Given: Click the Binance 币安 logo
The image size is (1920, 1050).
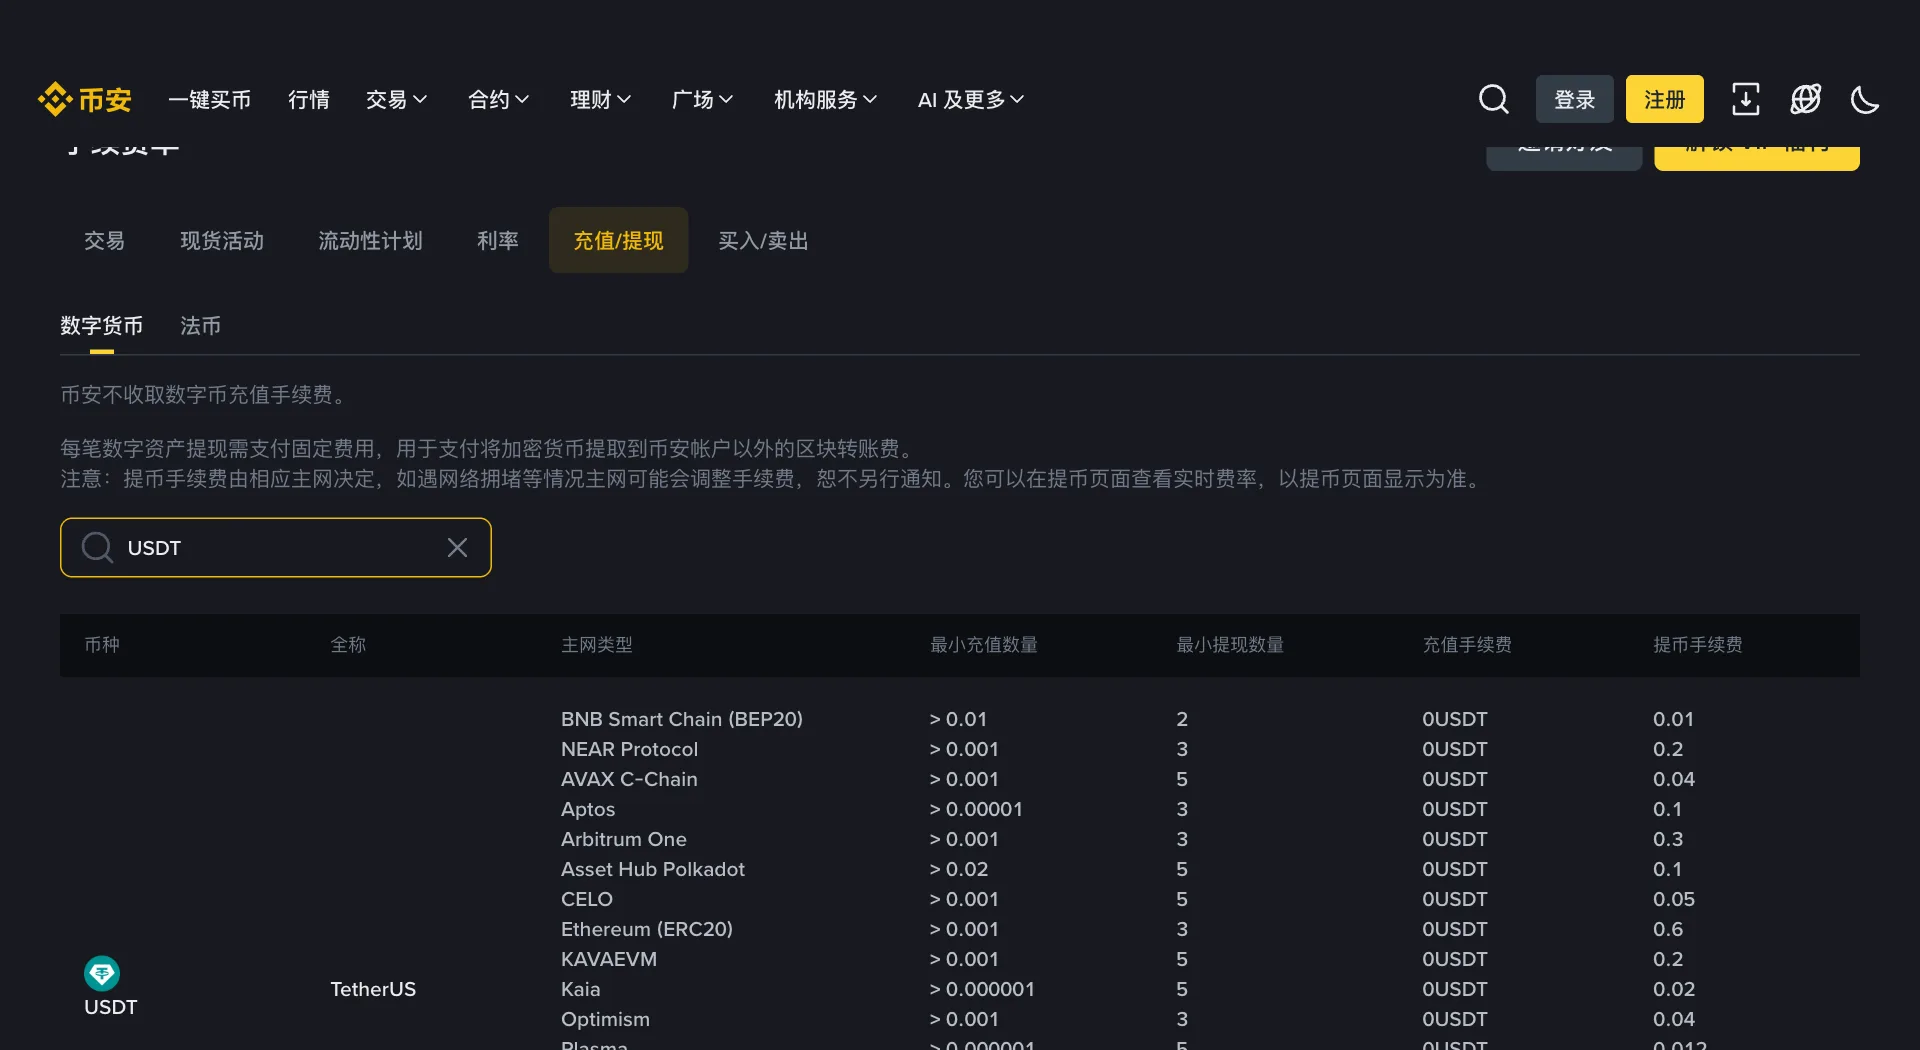Looking at the screenshot, I should pos(85,99).
